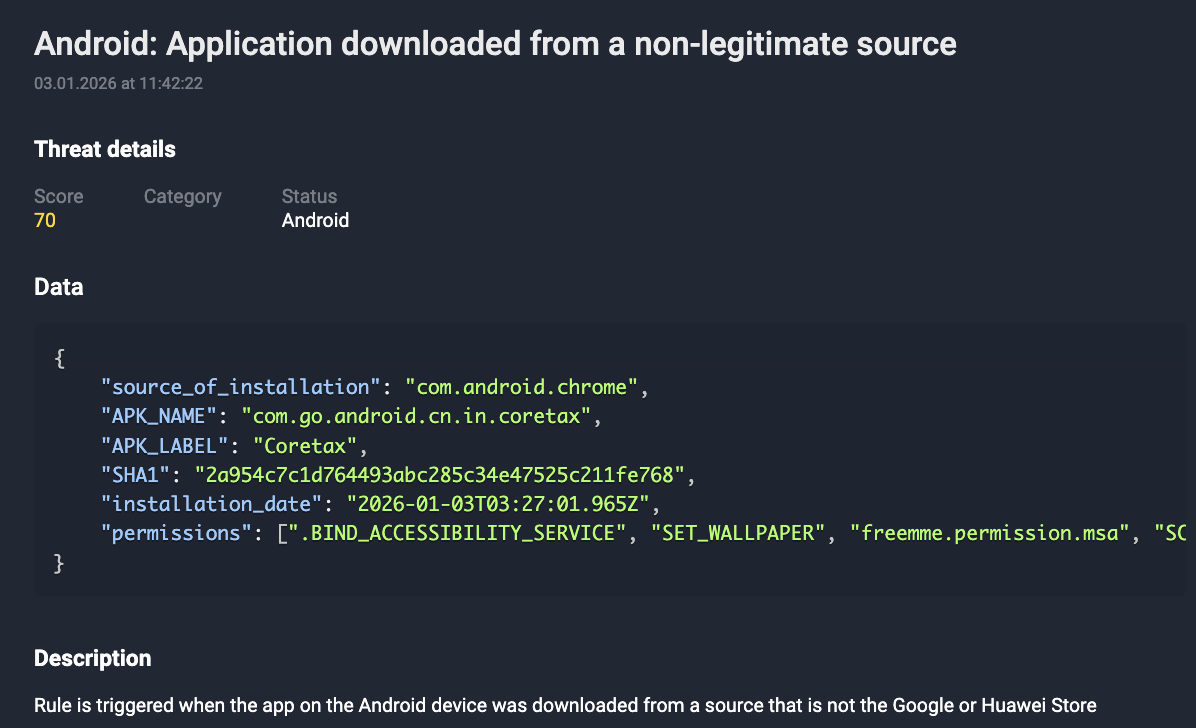Select the Score value 70
The width and height of the screenshot is (1196, 728).
(x=45, y=220)
